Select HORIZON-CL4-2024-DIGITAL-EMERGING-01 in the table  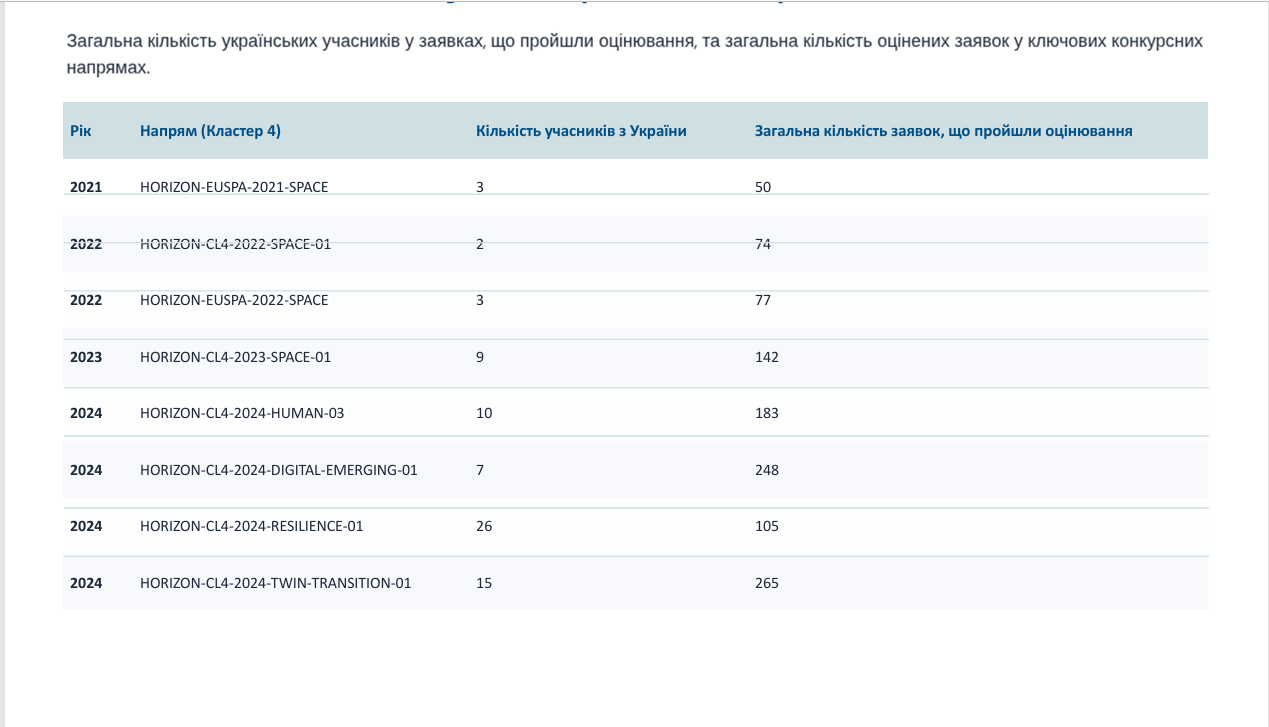[278, 470]
